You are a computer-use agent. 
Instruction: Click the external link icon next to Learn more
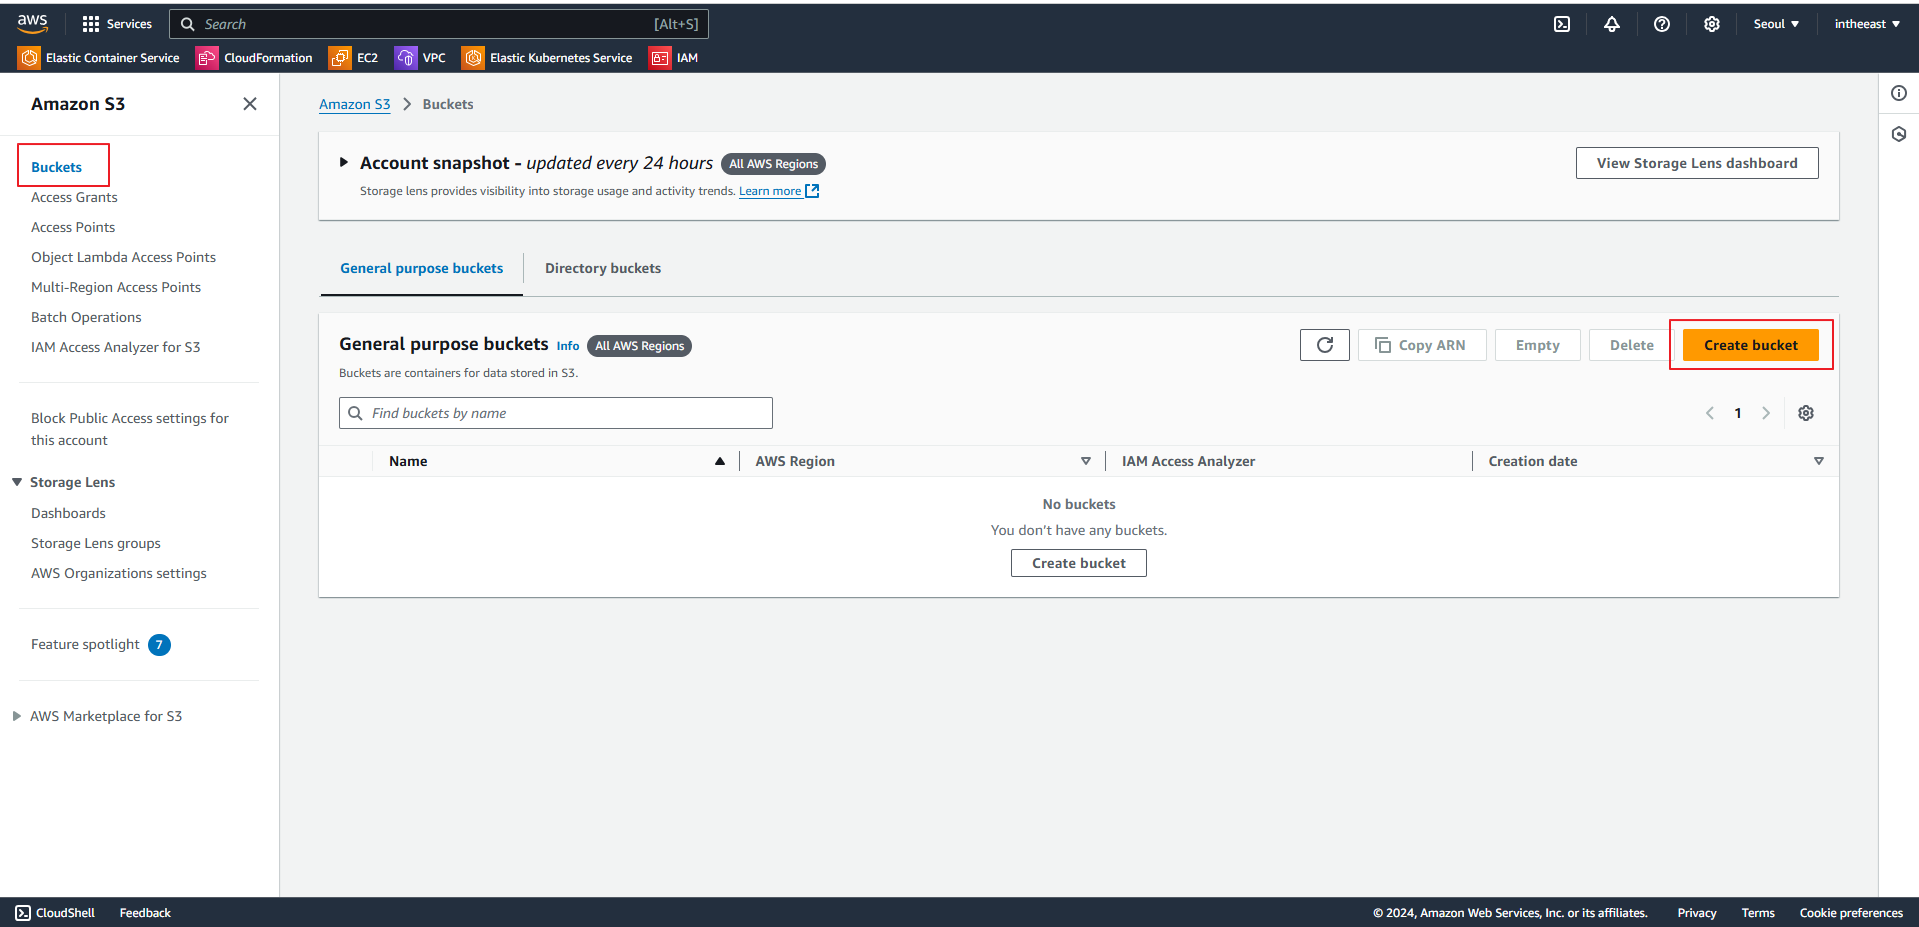click(812, 191)
